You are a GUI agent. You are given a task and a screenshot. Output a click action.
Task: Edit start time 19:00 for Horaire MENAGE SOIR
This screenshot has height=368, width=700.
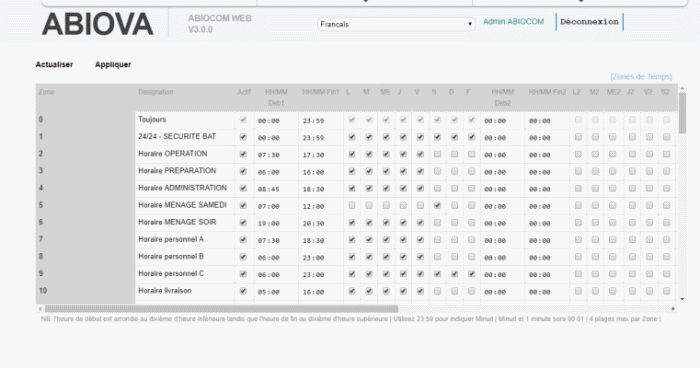[276, 223]
